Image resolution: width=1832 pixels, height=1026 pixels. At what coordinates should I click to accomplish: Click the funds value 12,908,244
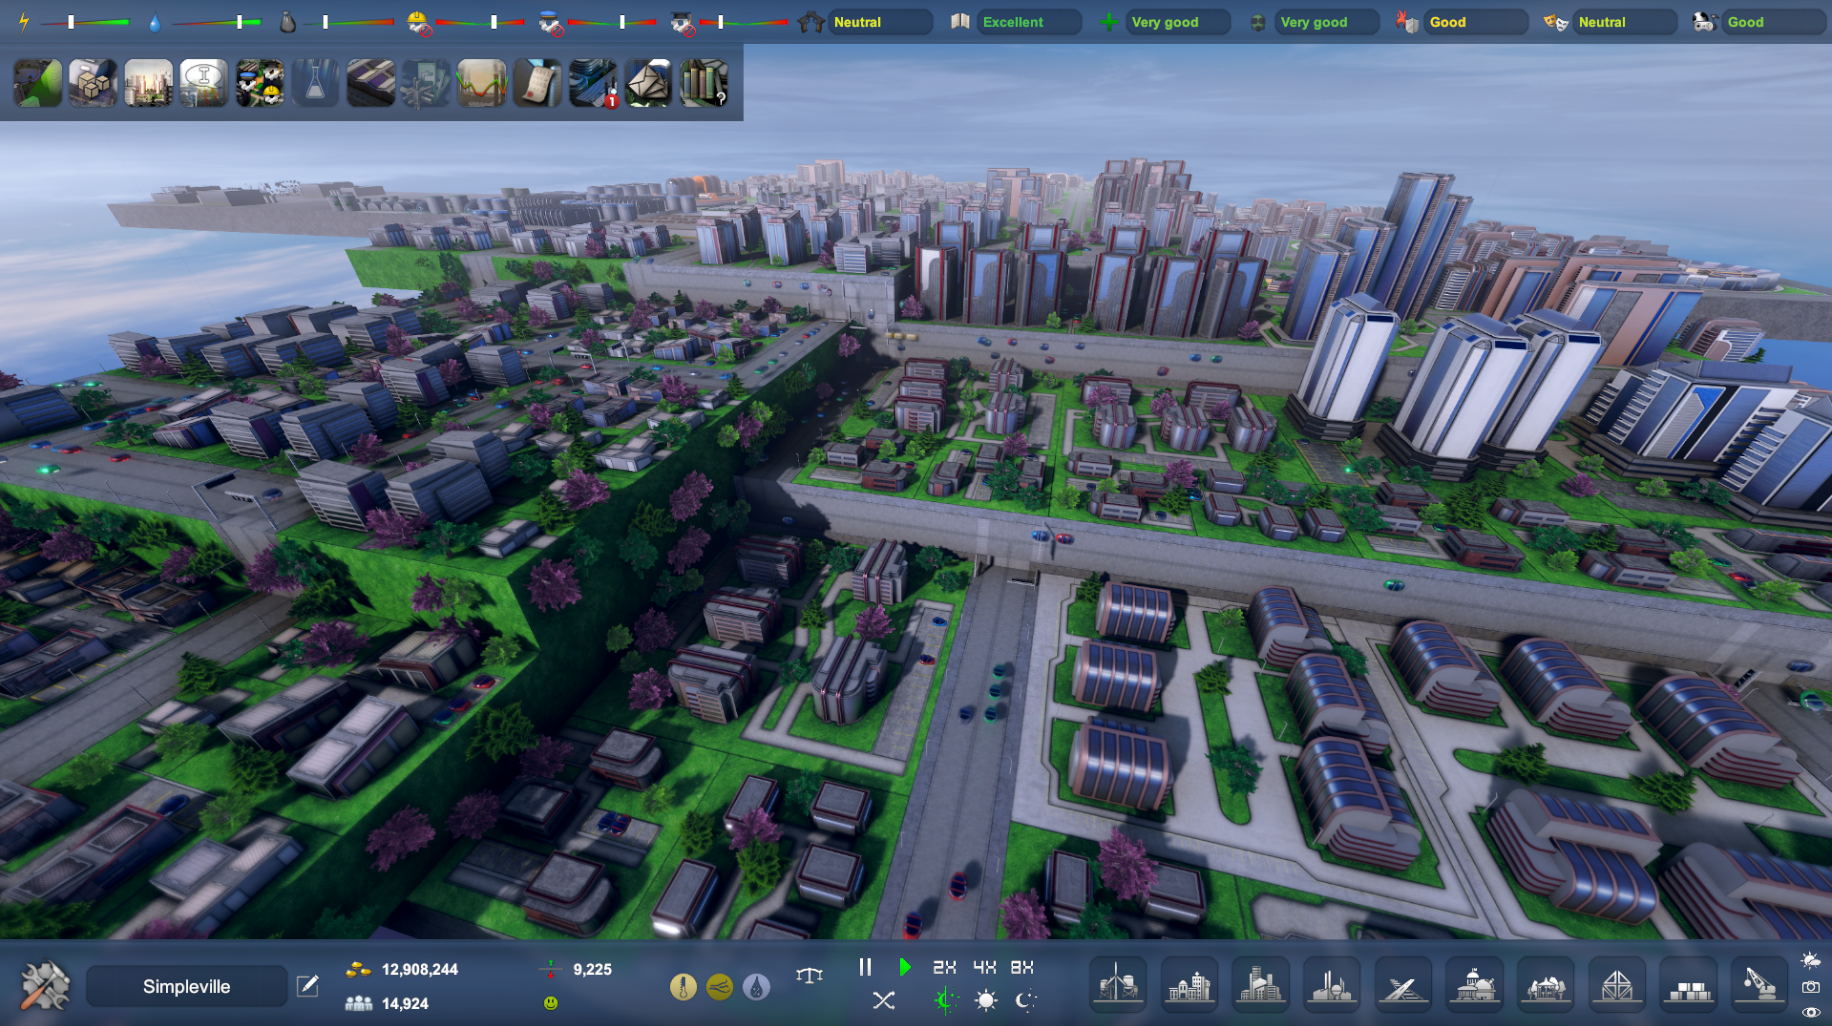[420, 969]
